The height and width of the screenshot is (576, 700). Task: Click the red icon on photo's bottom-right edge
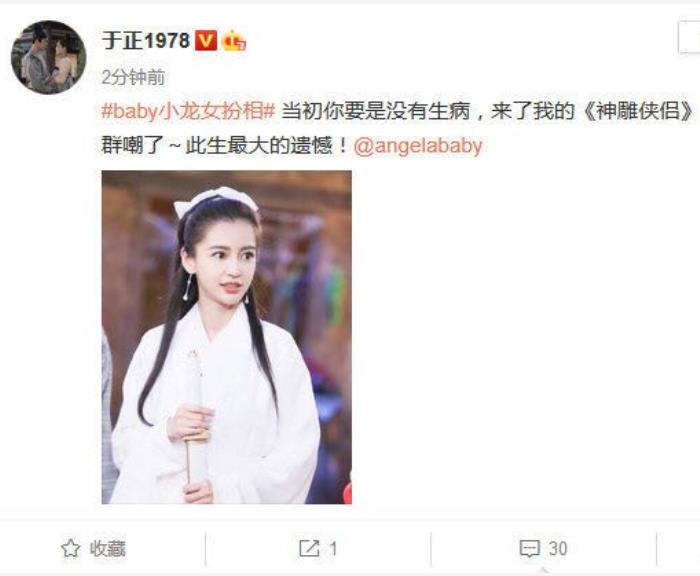tap(347, 493)
